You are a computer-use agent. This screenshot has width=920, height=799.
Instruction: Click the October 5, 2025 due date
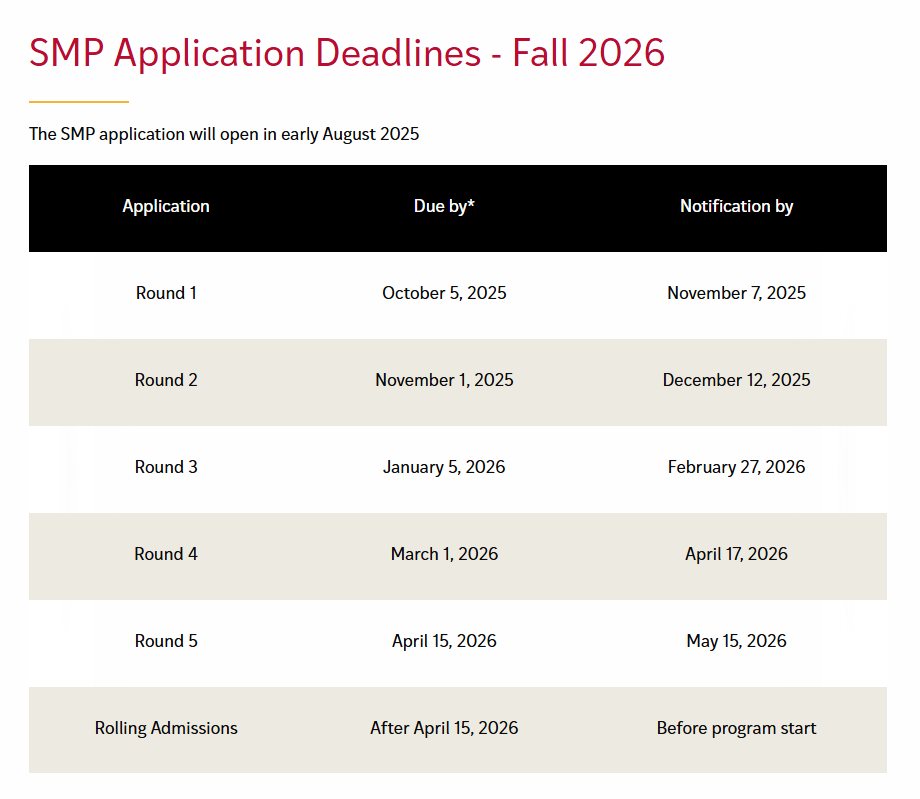(444, 293)
